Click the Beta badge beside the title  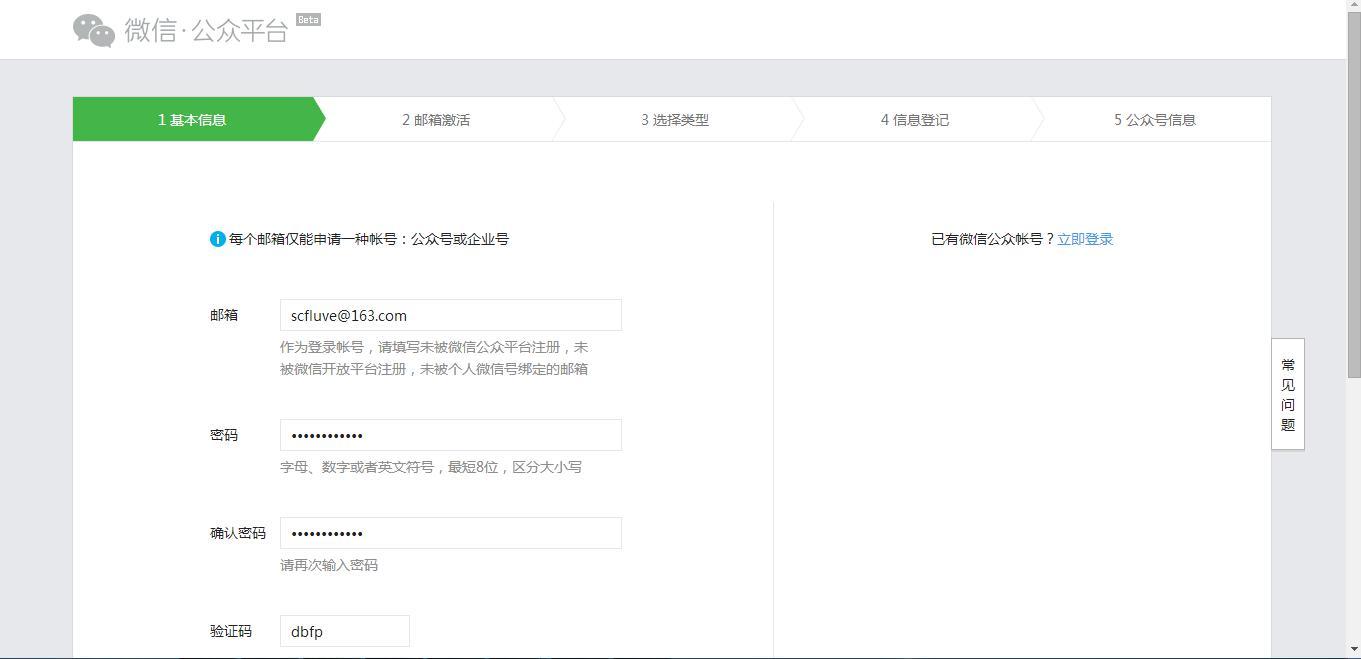tap(308, 19)
